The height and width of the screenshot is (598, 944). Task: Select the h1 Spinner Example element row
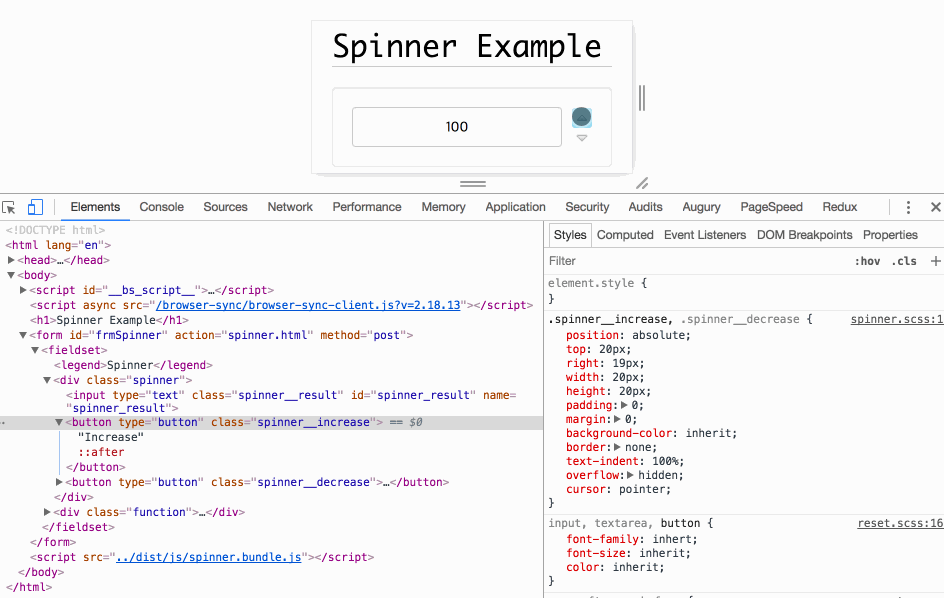click(110, 320)
